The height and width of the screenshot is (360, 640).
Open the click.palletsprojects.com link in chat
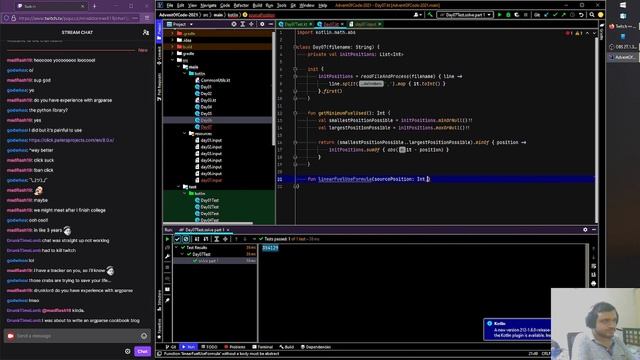pyautogui.click(x=71, y=140)
